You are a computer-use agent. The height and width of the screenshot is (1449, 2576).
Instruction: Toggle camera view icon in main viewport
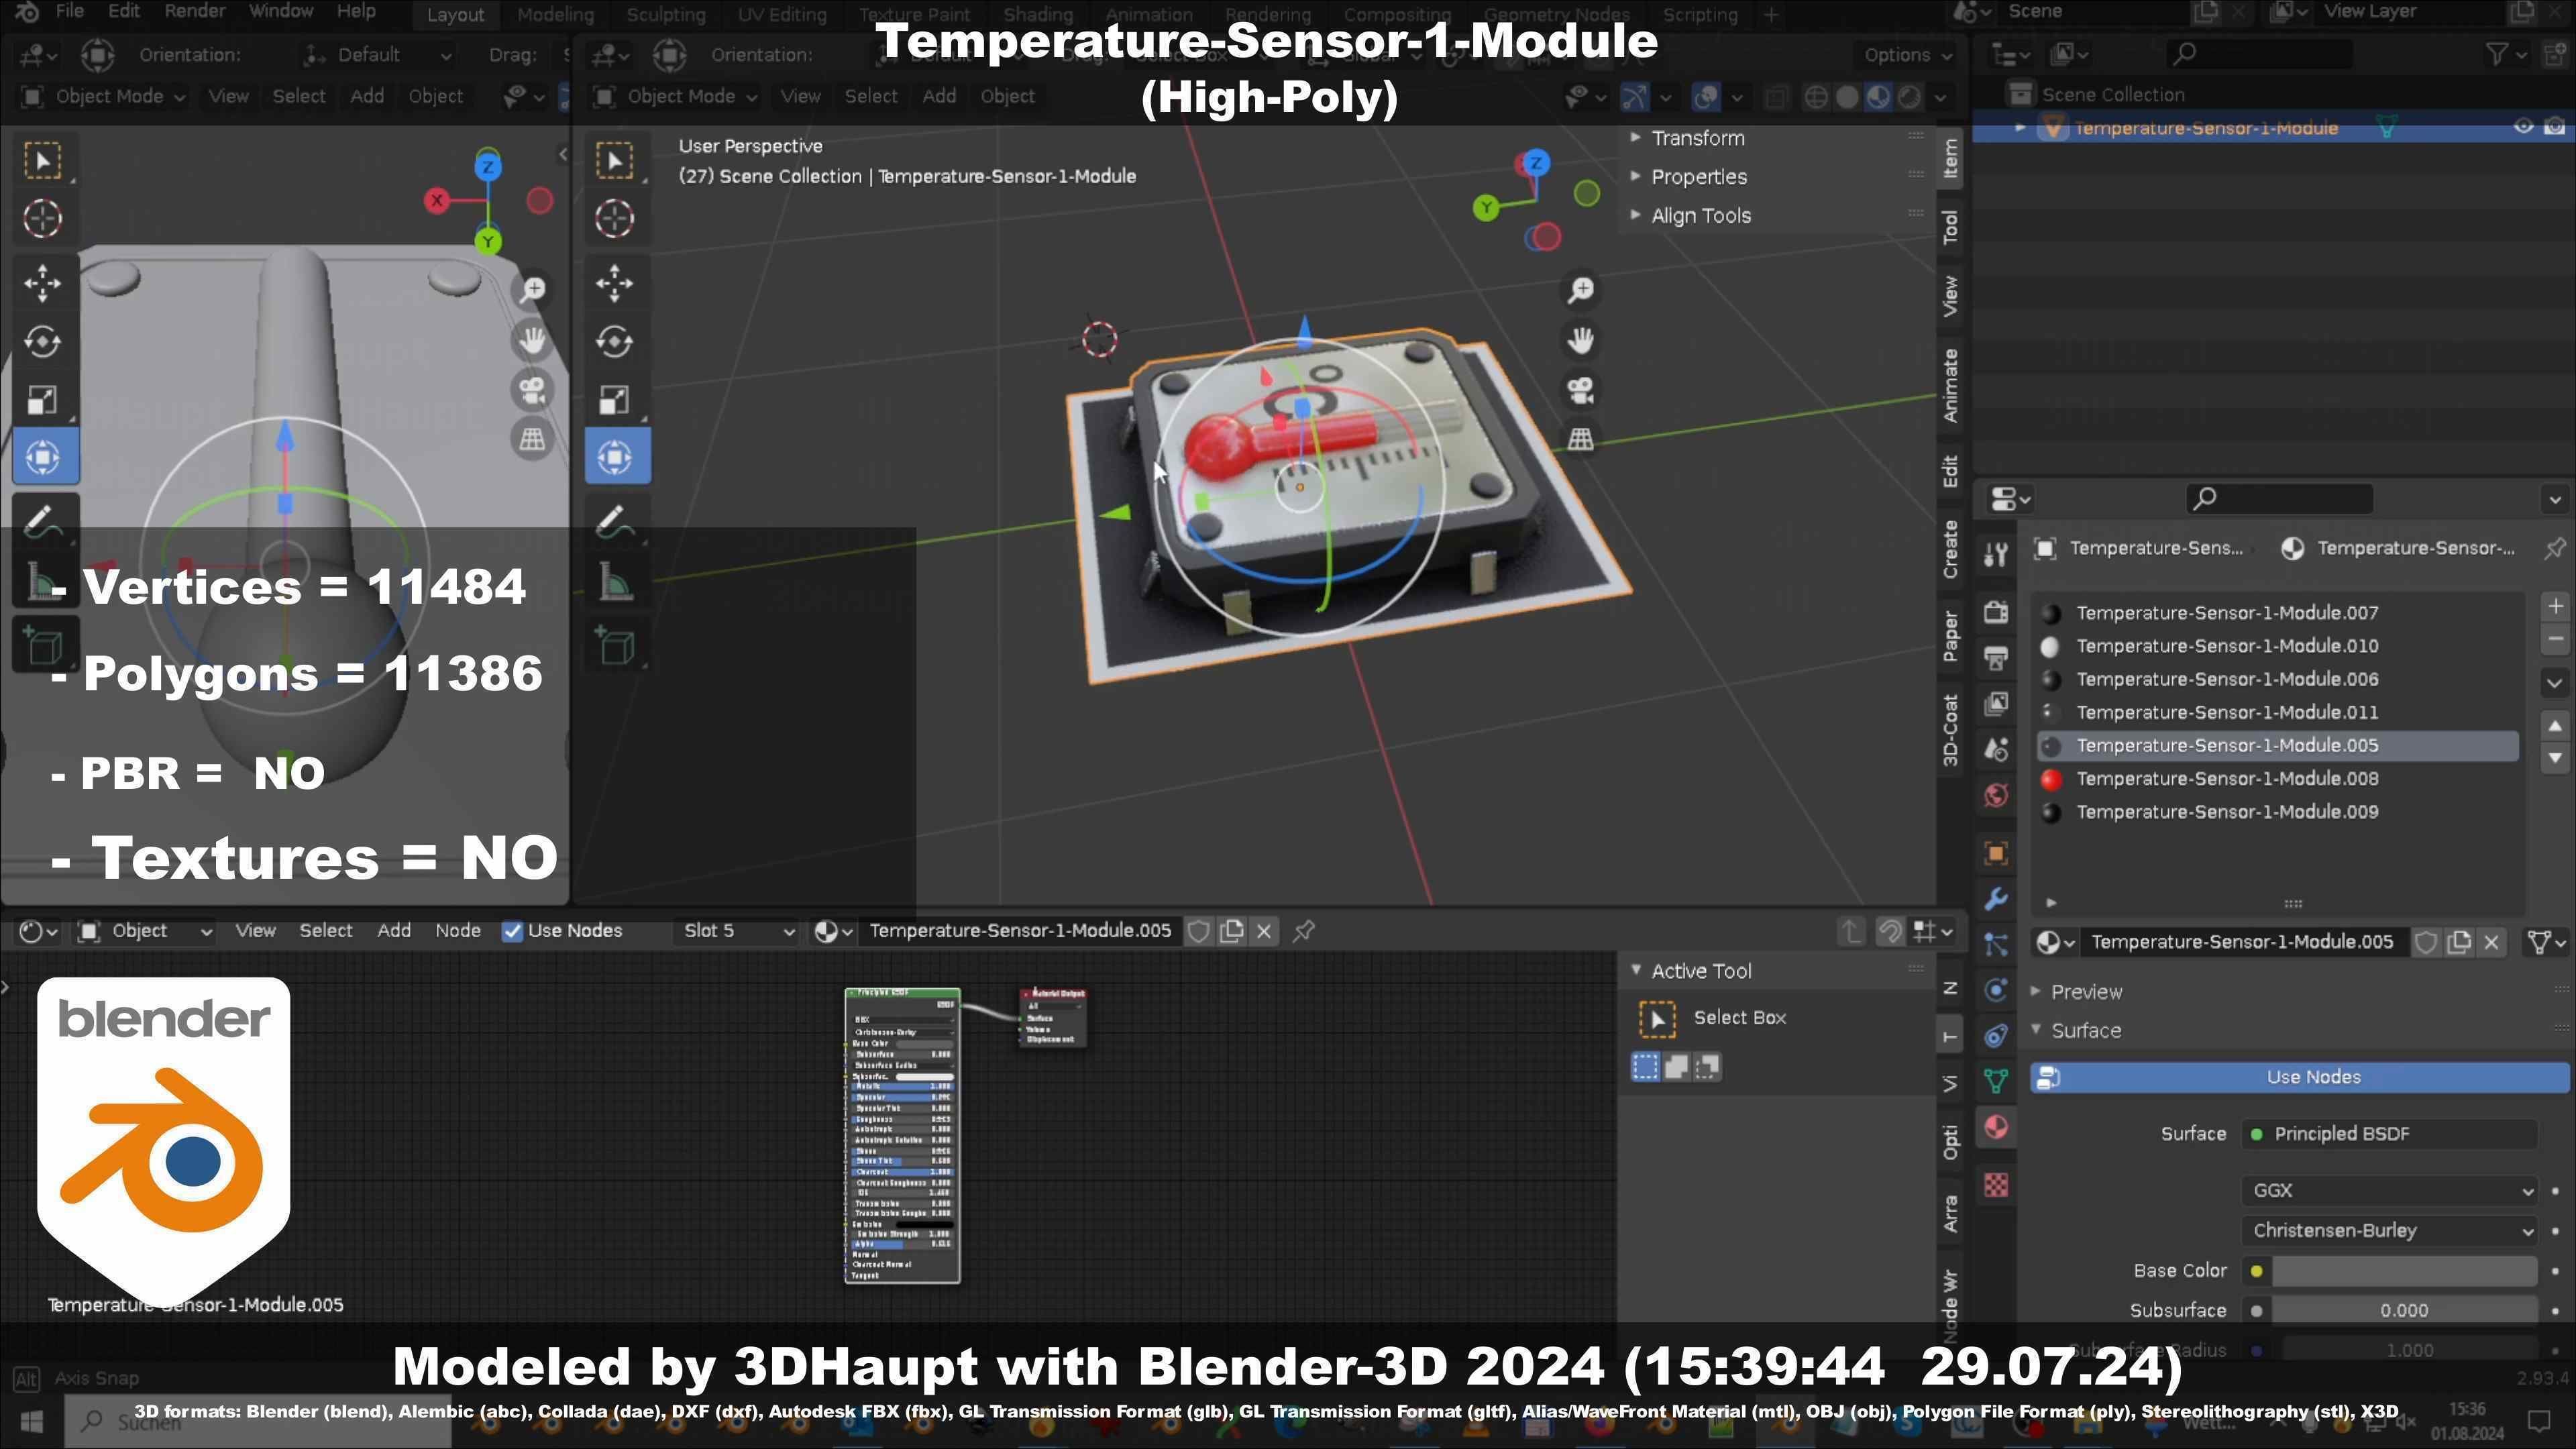tap(1581, 390)
